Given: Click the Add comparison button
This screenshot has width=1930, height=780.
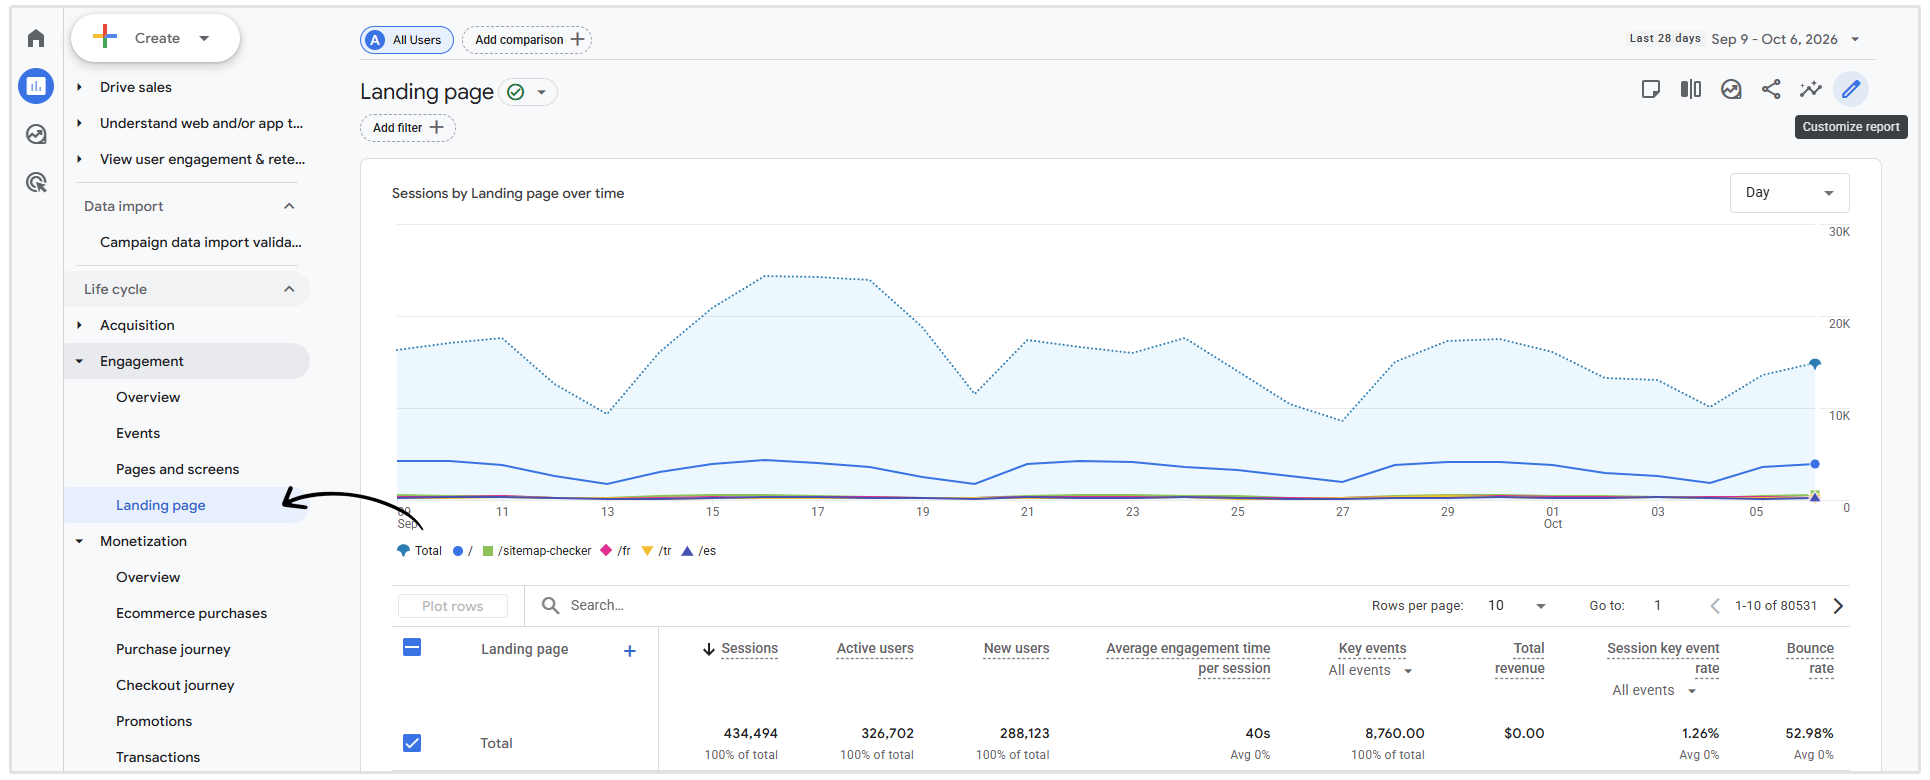Looking at the screenshot, I should click(x=527, y=40).
